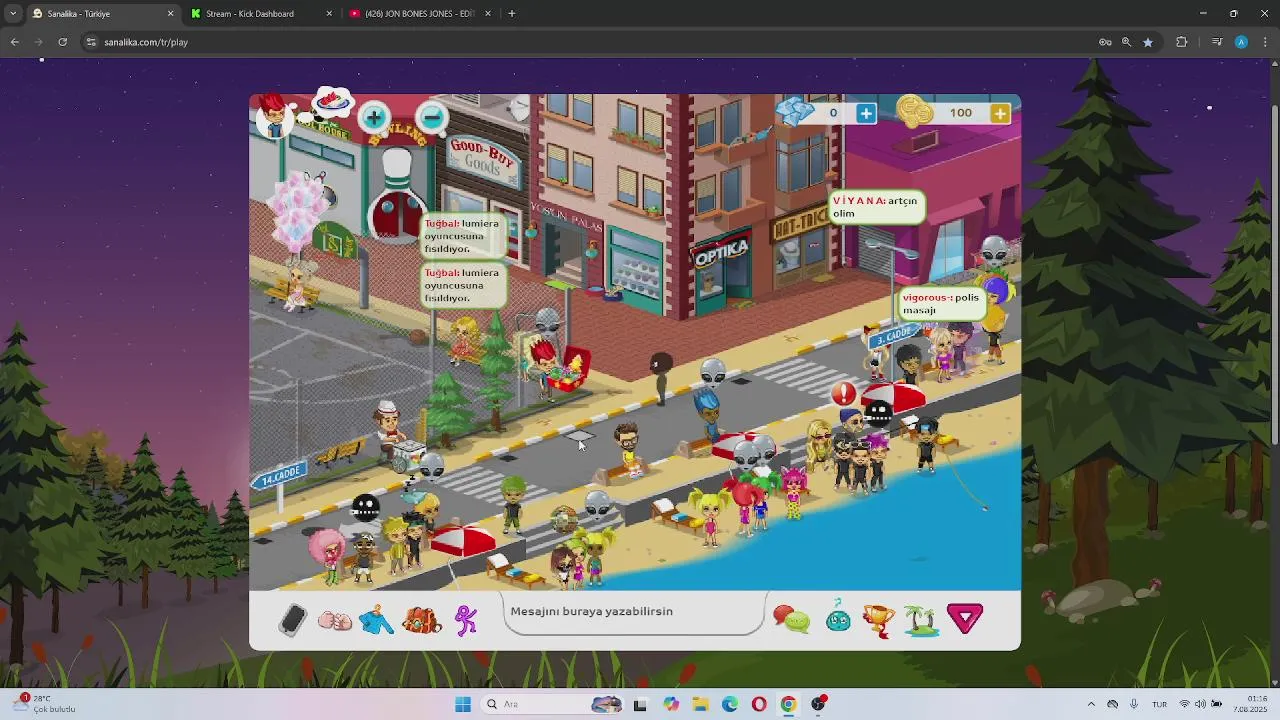Click VİYANA's 'artçın olim' chat bubble
The image size is (1280, 720).
(x=876, y=207)
